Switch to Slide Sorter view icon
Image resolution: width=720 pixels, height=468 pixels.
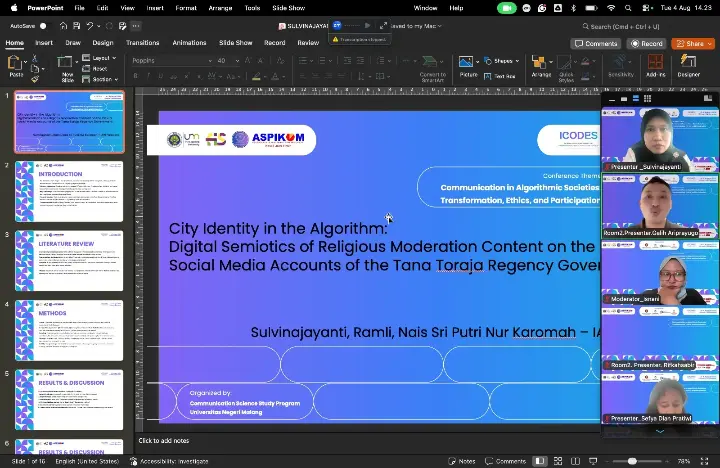[558, 461]
